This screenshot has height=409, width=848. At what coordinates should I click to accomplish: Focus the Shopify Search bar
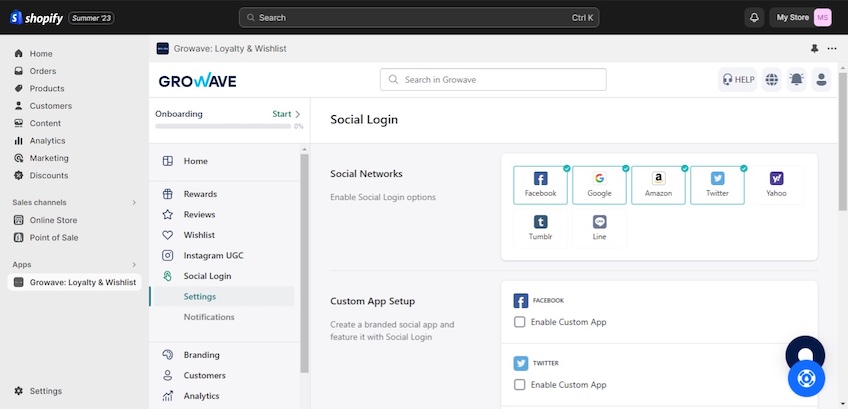419,17
